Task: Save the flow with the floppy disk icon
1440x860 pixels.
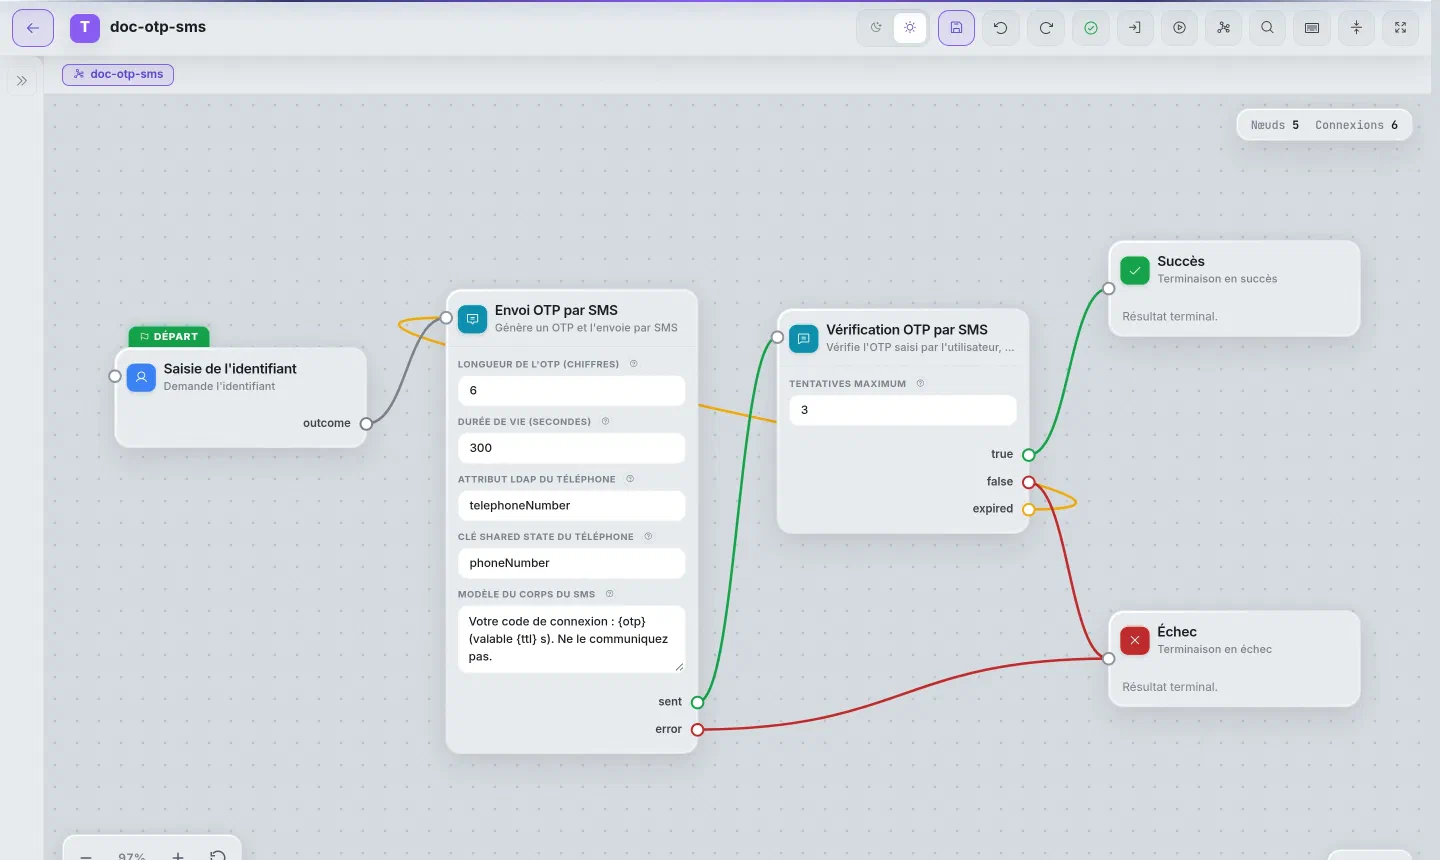Action: click(956, 28)
